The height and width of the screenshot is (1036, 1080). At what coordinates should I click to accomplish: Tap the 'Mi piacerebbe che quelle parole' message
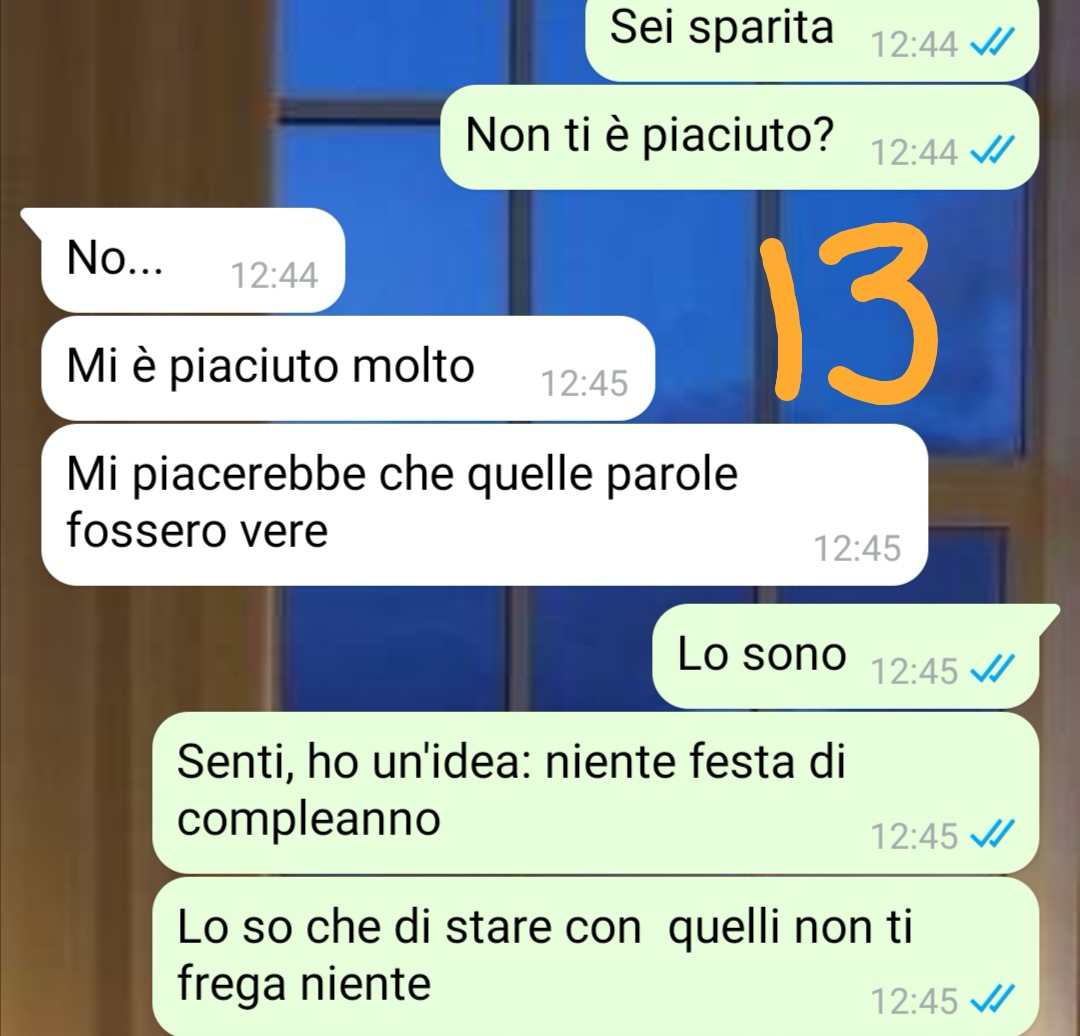(484, 504)
